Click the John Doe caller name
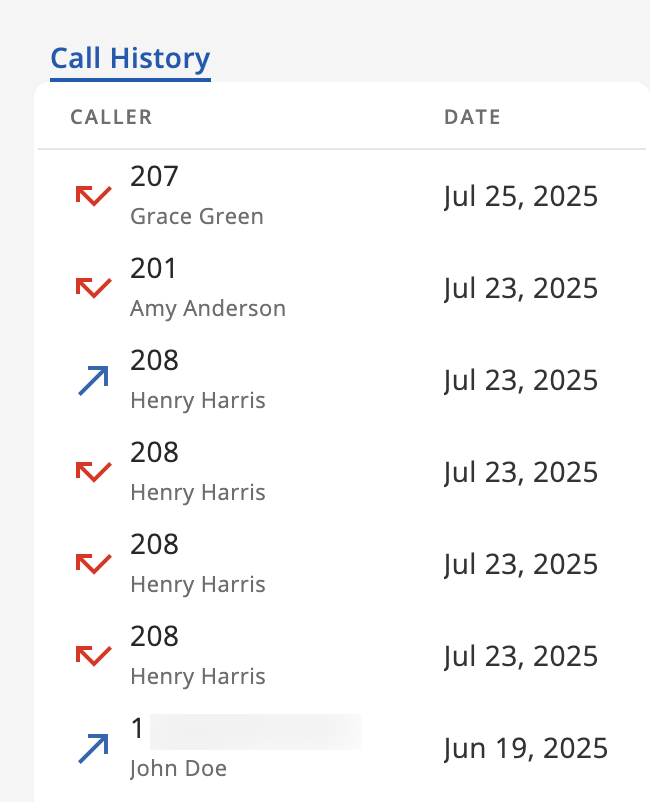The height and width of the screenshot is (802, 650). coord(178,768)
